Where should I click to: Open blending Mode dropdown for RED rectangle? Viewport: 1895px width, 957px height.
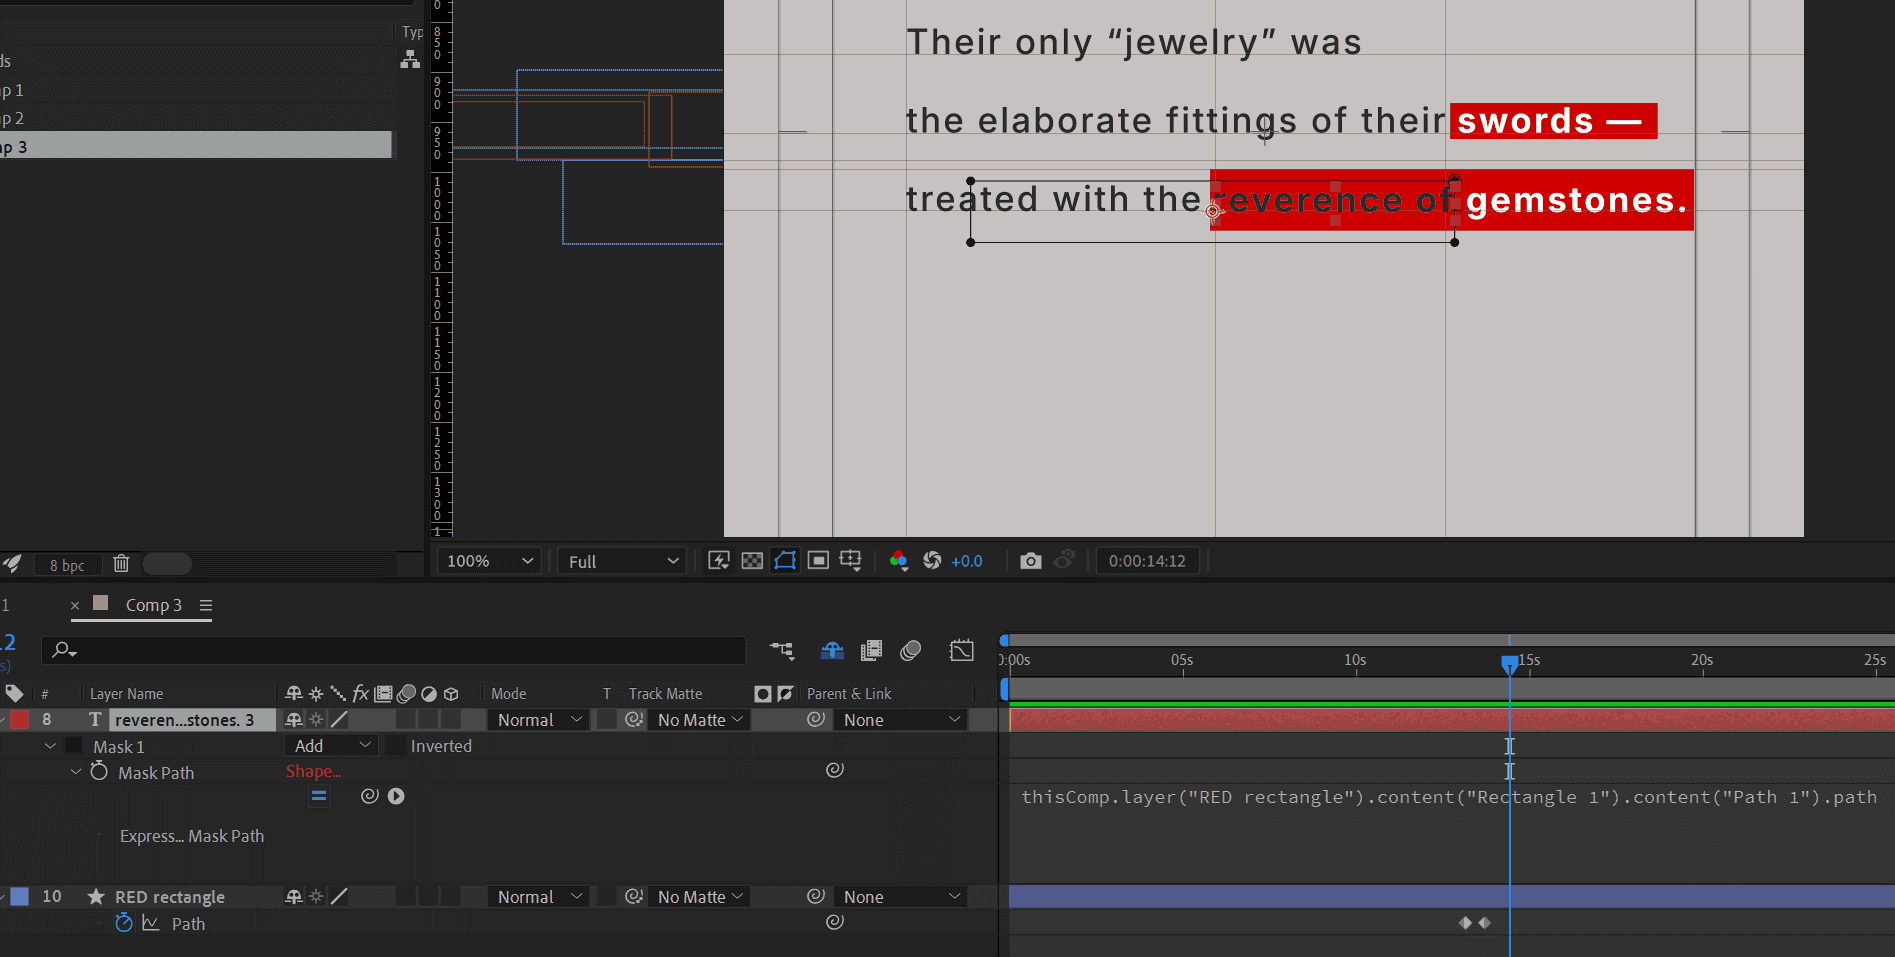pos(538,897)
